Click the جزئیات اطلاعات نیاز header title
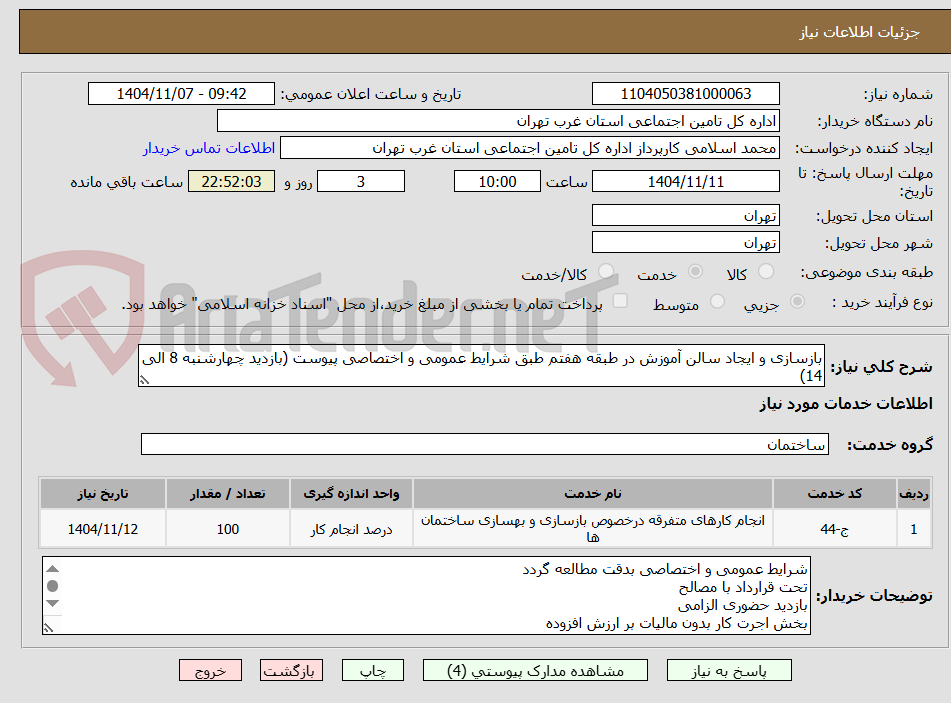Screen dimensions: 951x703 (x=859, y=32)
